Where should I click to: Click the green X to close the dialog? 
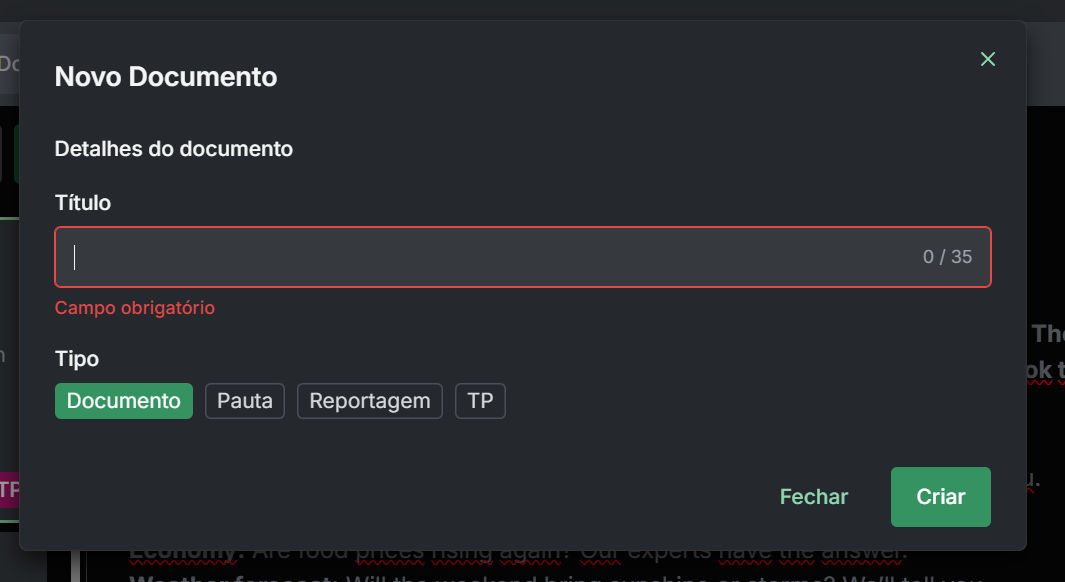point(987,59)
